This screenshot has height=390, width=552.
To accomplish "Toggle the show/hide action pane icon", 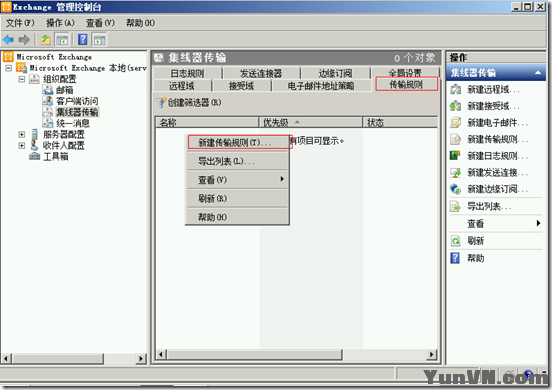I will [x=99, y=40].
